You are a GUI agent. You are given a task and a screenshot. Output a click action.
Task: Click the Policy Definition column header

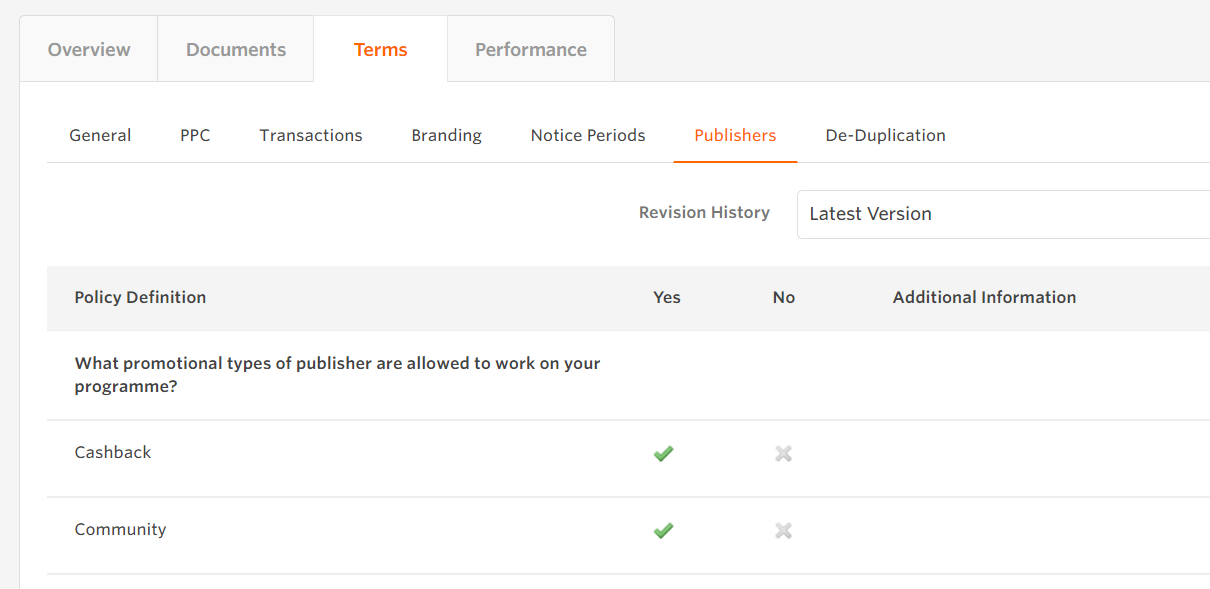[x=140, y=297]
